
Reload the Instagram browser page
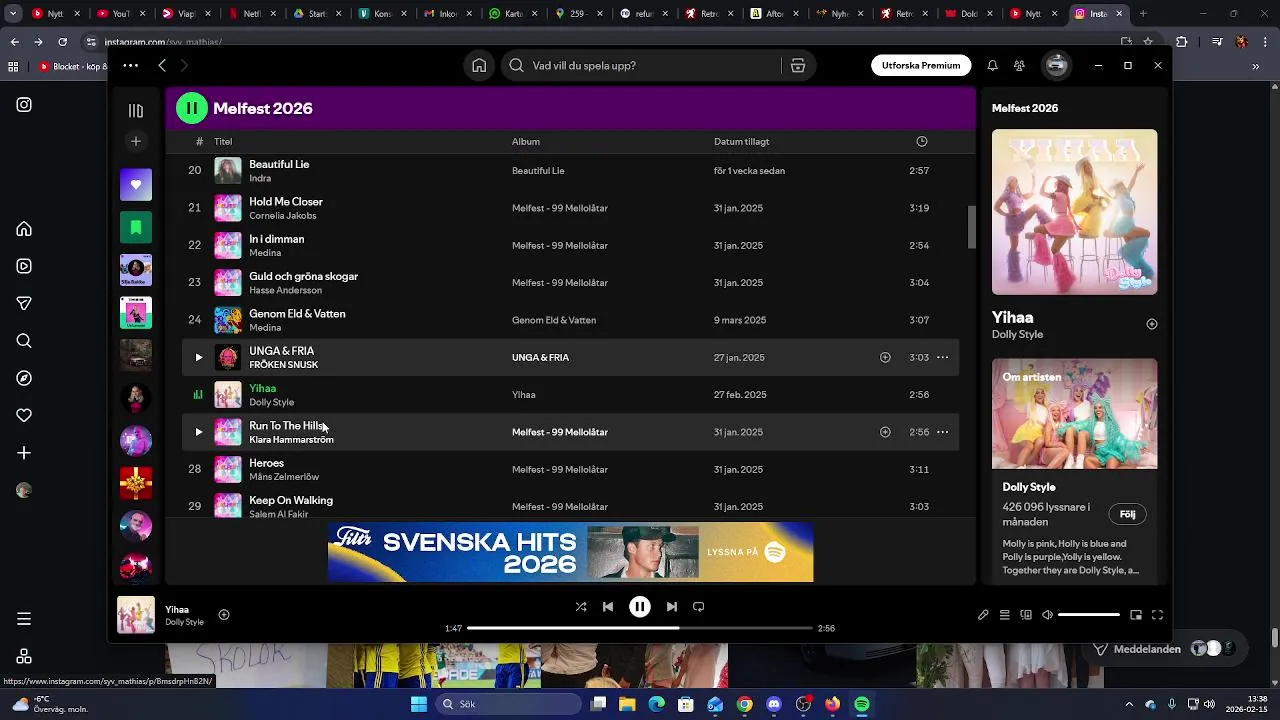pos(62,42)
